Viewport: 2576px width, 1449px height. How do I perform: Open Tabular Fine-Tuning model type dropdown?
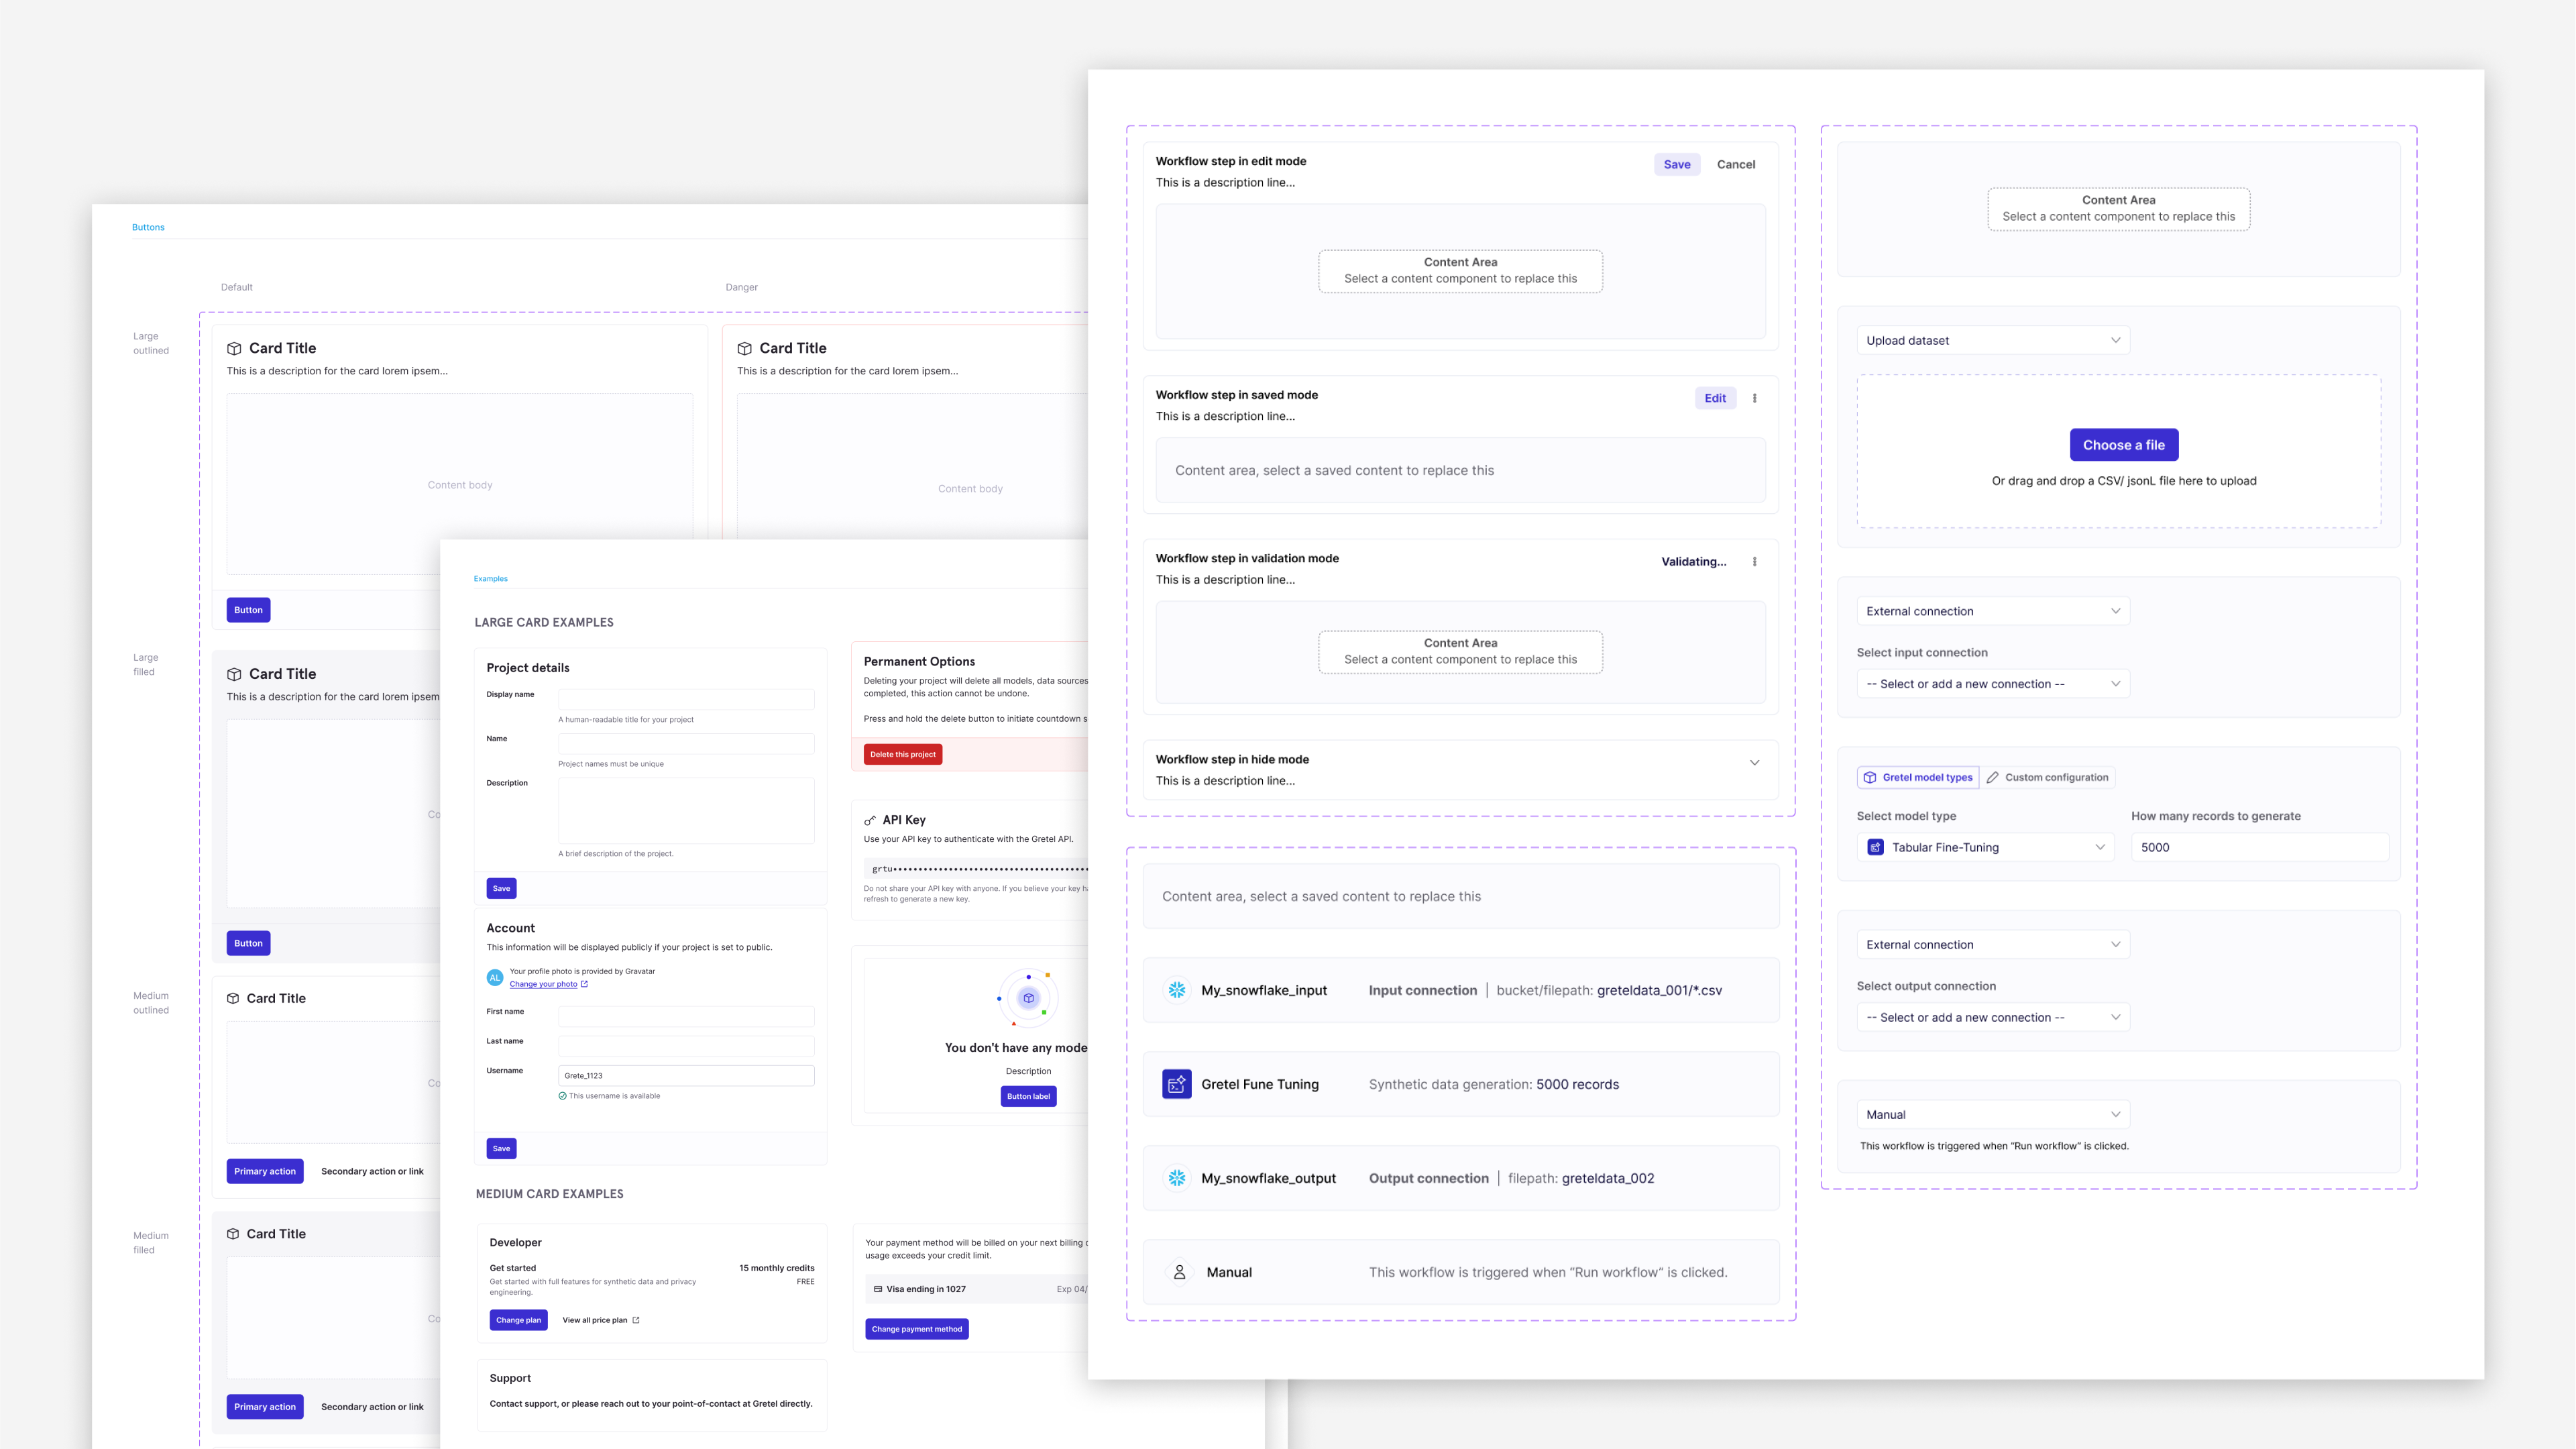[x=1985, y=847]
